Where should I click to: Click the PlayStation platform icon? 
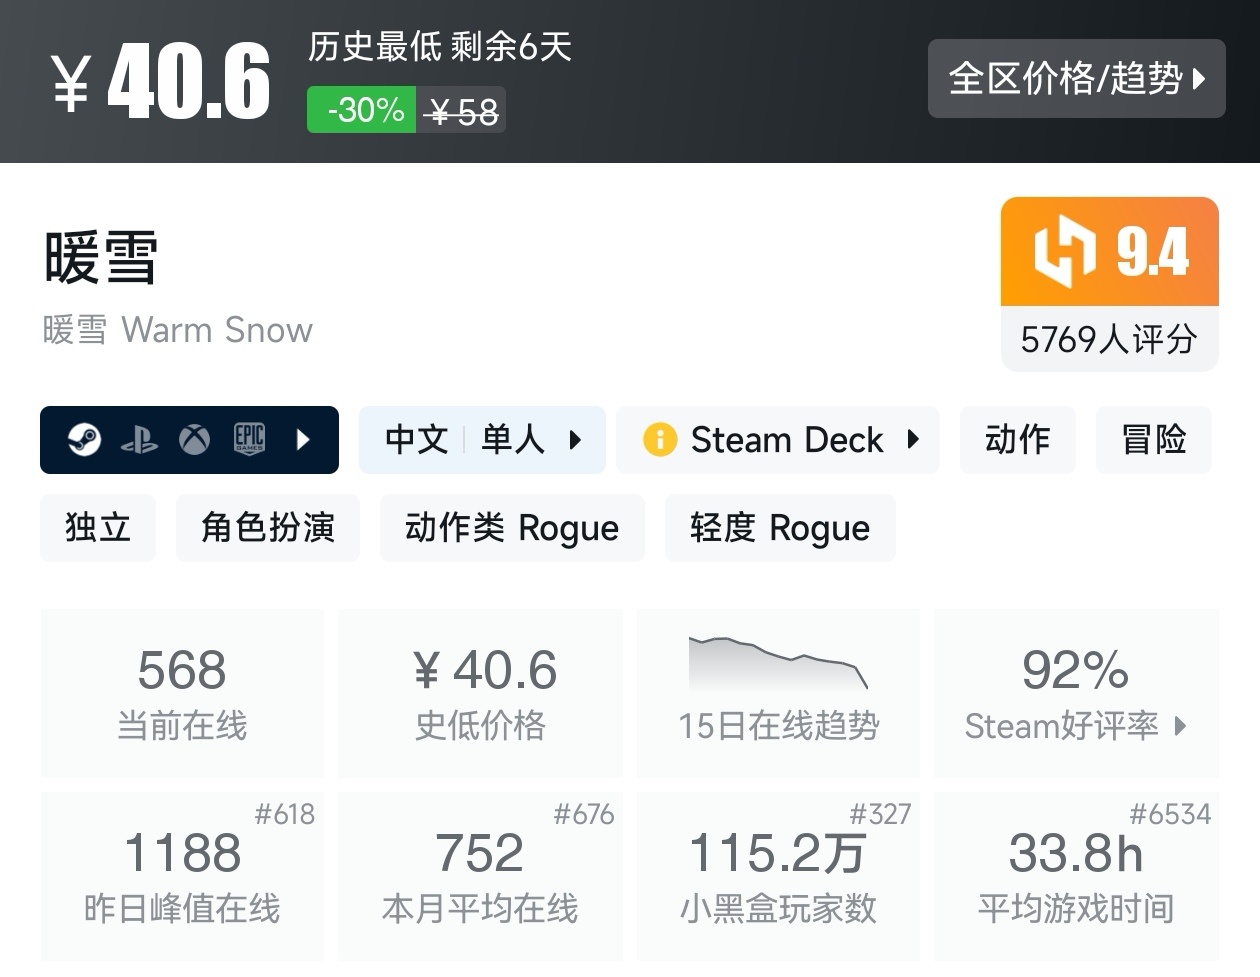point(139,440)
